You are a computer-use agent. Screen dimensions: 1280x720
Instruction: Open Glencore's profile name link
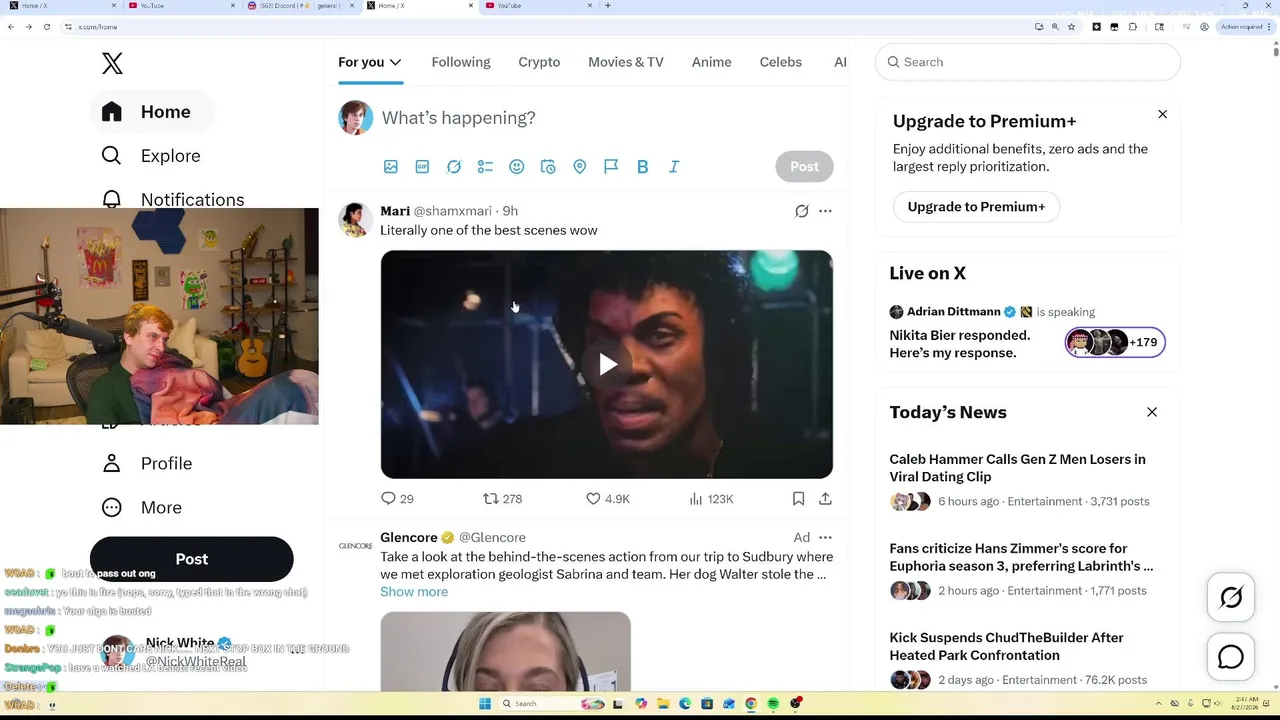coord(409,537)
